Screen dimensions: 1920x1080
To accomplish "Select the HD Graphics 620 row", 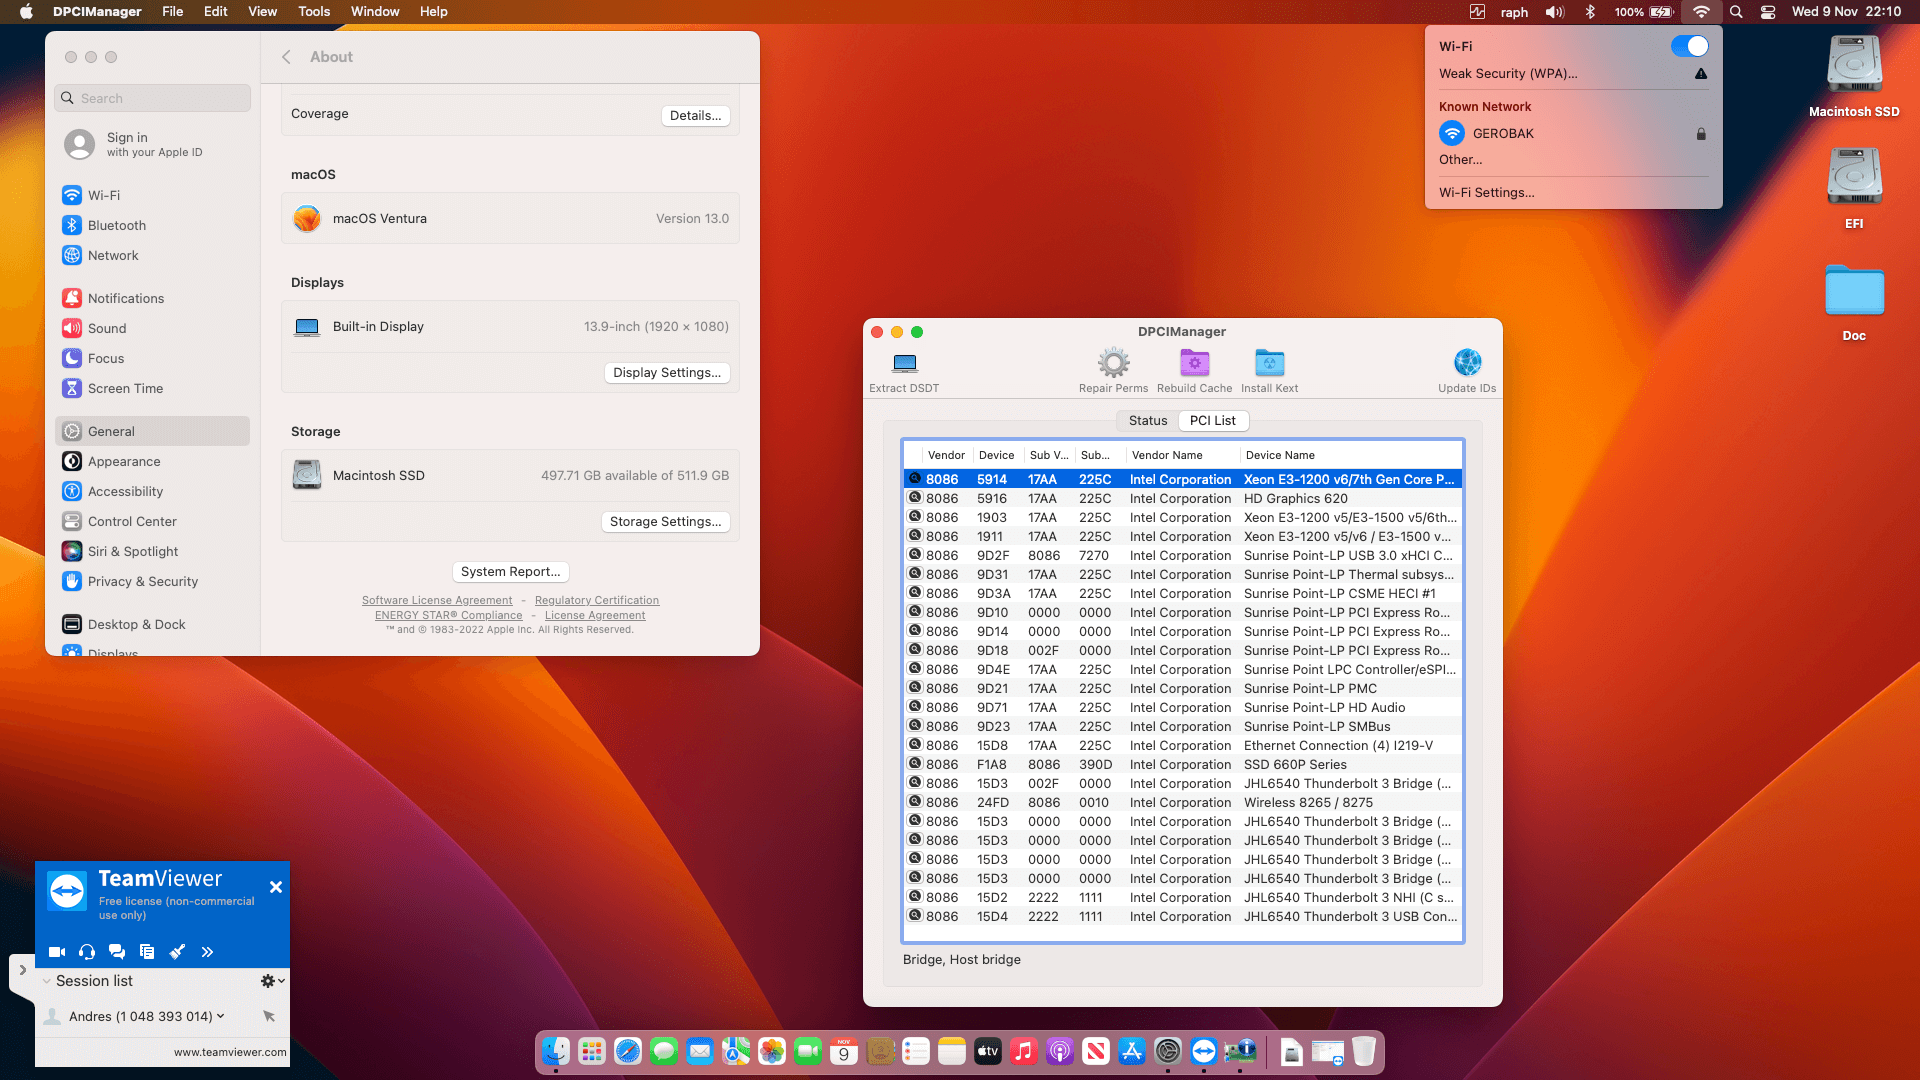I will (1183, 498).
